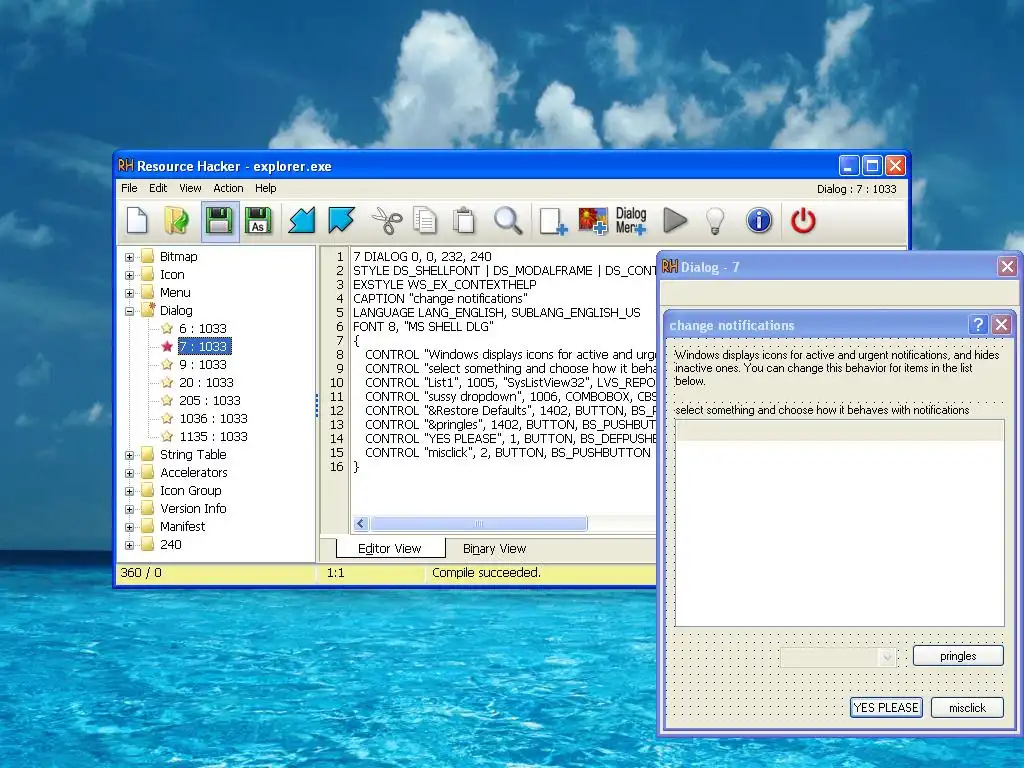Open the sussy dropdown combo box arrow
Image resolution: width=1024 pixels, height=768 pixels.
click(x=886, y=657)
